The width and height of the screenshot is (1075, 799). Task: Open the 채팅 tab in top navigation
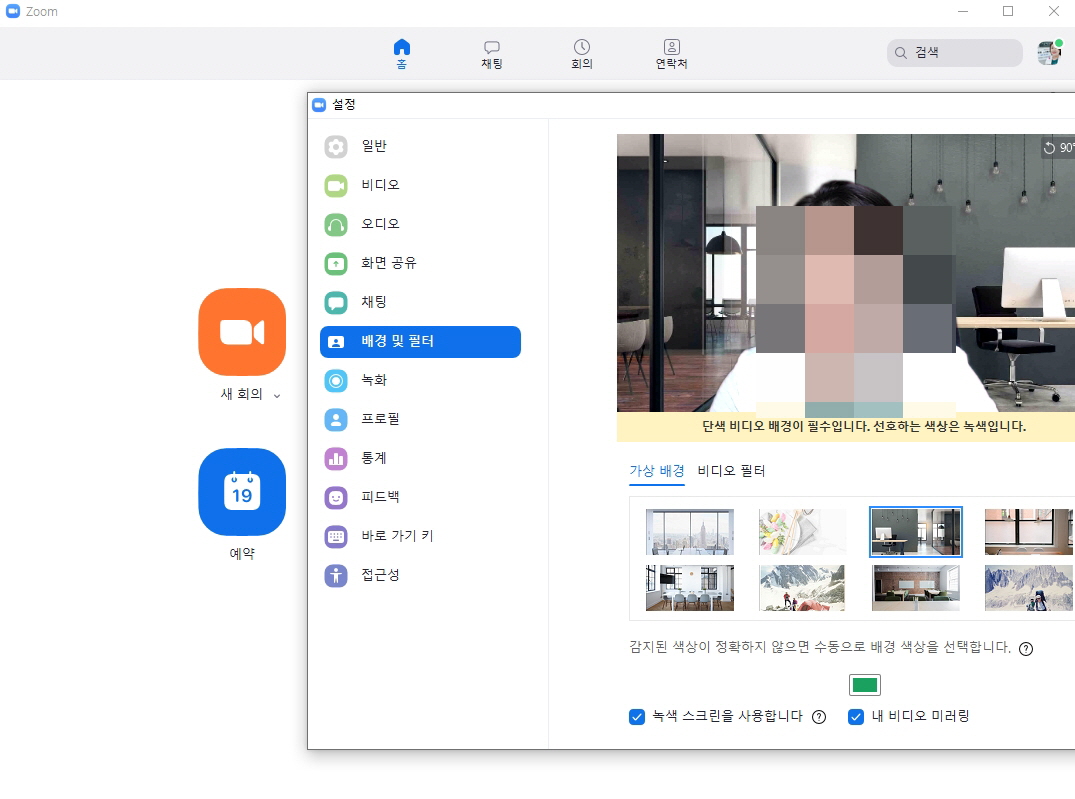point(492,53)
